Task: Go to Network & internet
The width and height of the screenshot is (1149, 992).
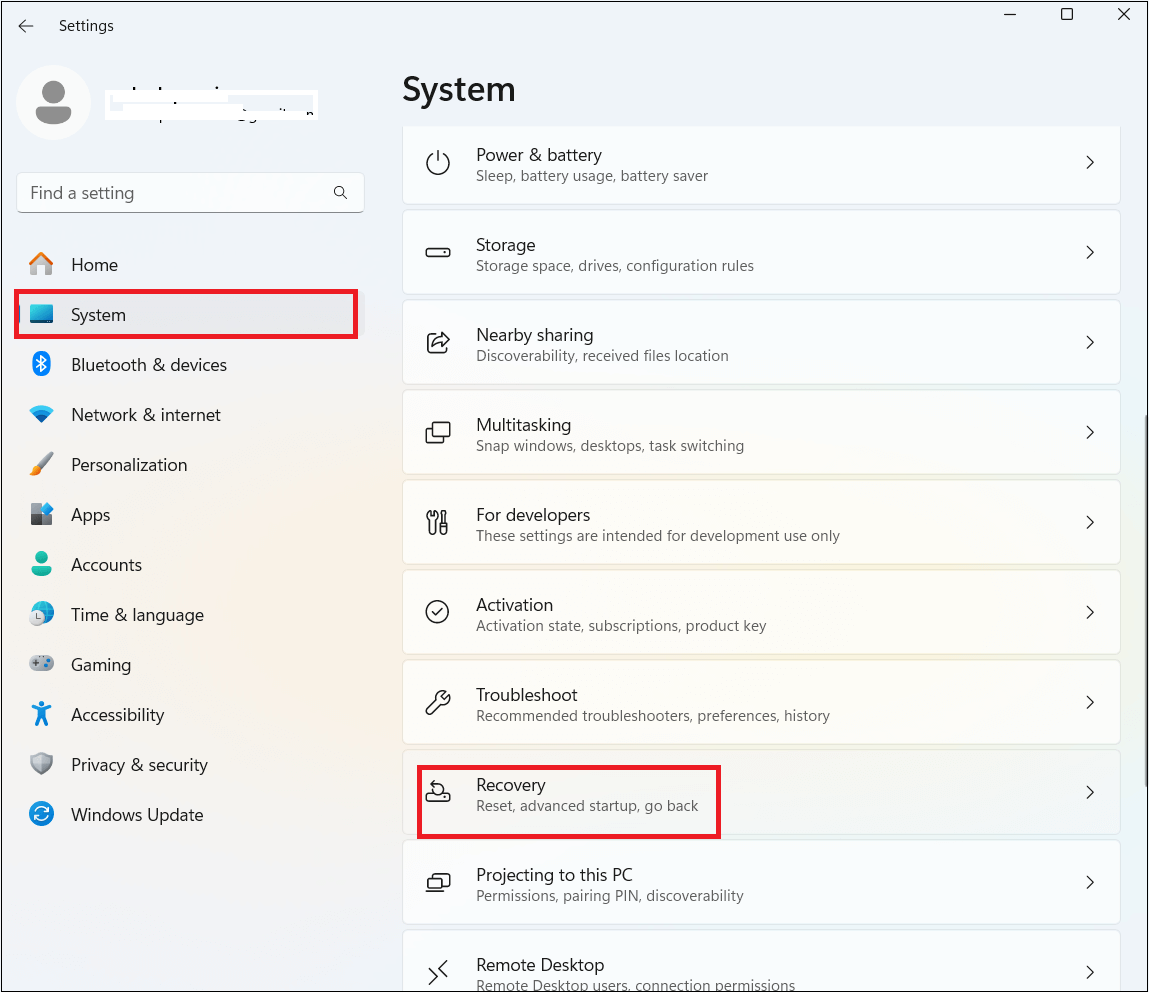Action: click(x=190, y=415)
